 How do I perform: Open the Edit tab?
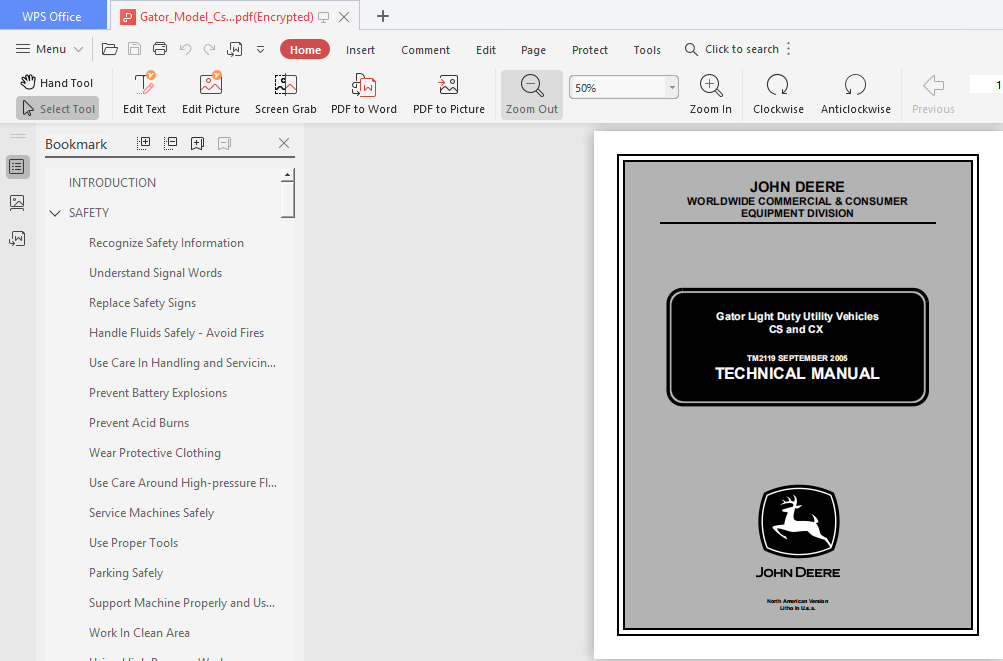[x=486, y=50]
